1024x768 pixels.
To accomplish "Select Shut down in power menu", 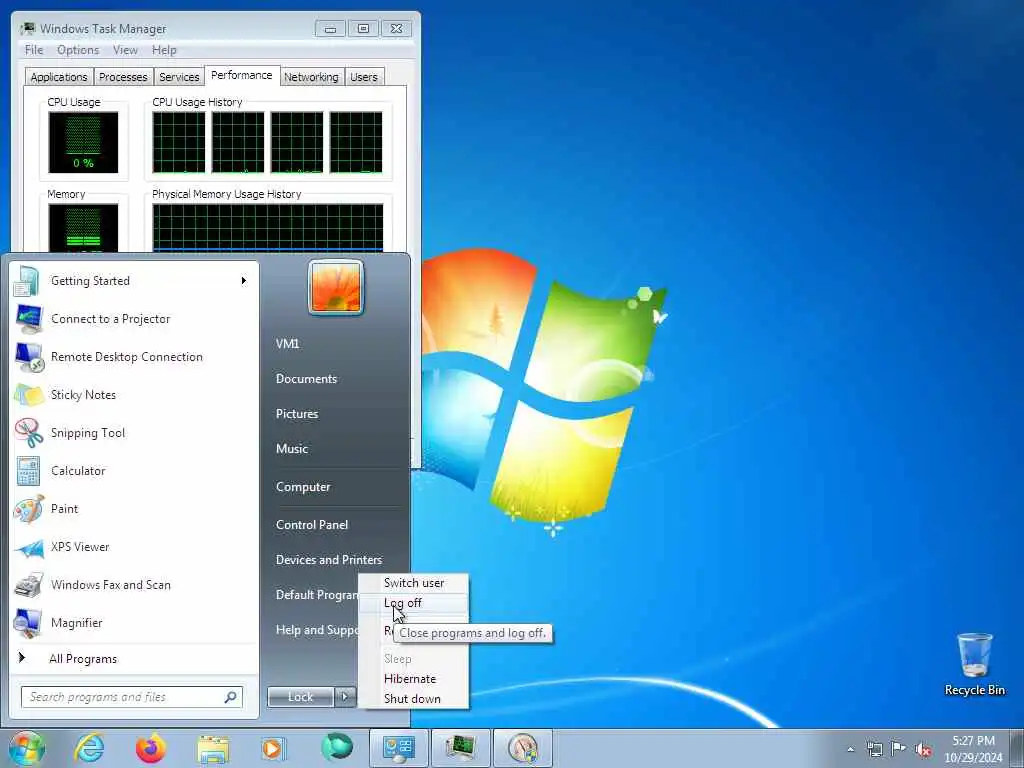I will coord(414,699).
